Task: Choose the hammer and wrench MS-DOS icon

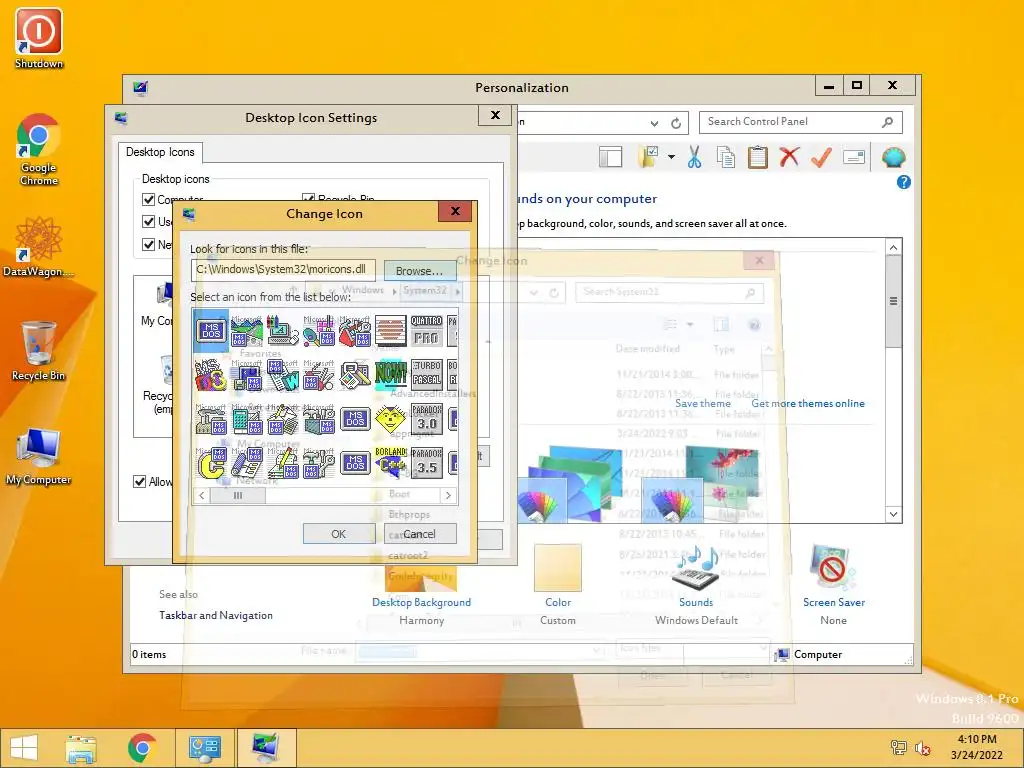Action: tap(319, 463)
